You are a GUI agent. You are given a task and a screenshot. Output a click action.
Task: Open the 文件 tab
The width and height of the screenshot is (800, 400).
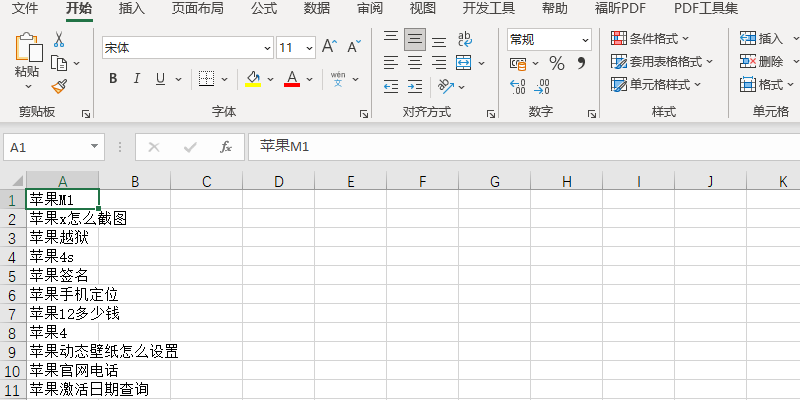[25, 8]
